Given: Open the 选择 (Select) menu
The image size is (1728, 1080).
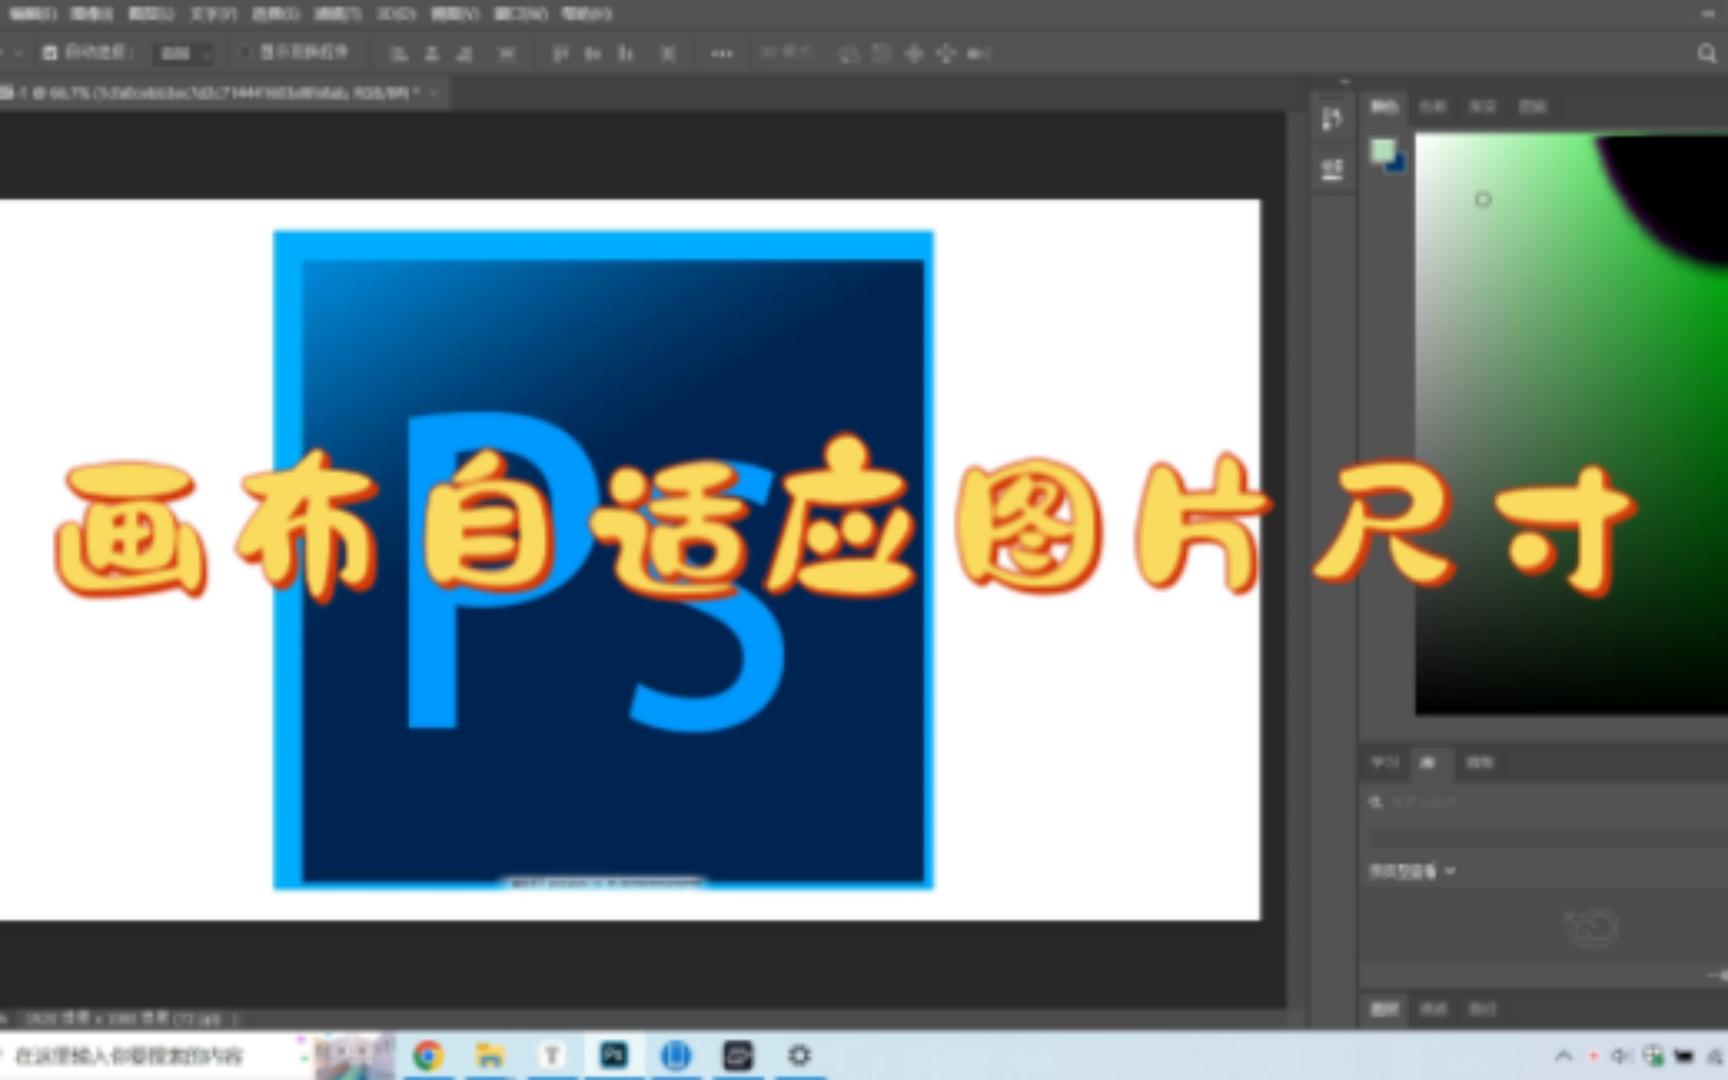Looking at the screenshot, I should pos(275,14).
